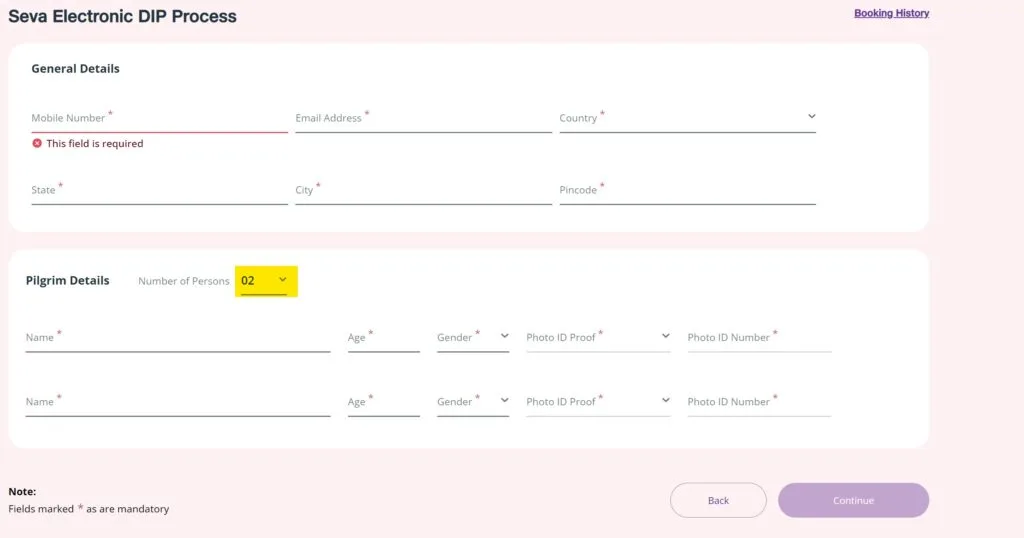This screenshot has width=1024, height=538.
Task: Open the Booking History link
Action: [891, 13]
